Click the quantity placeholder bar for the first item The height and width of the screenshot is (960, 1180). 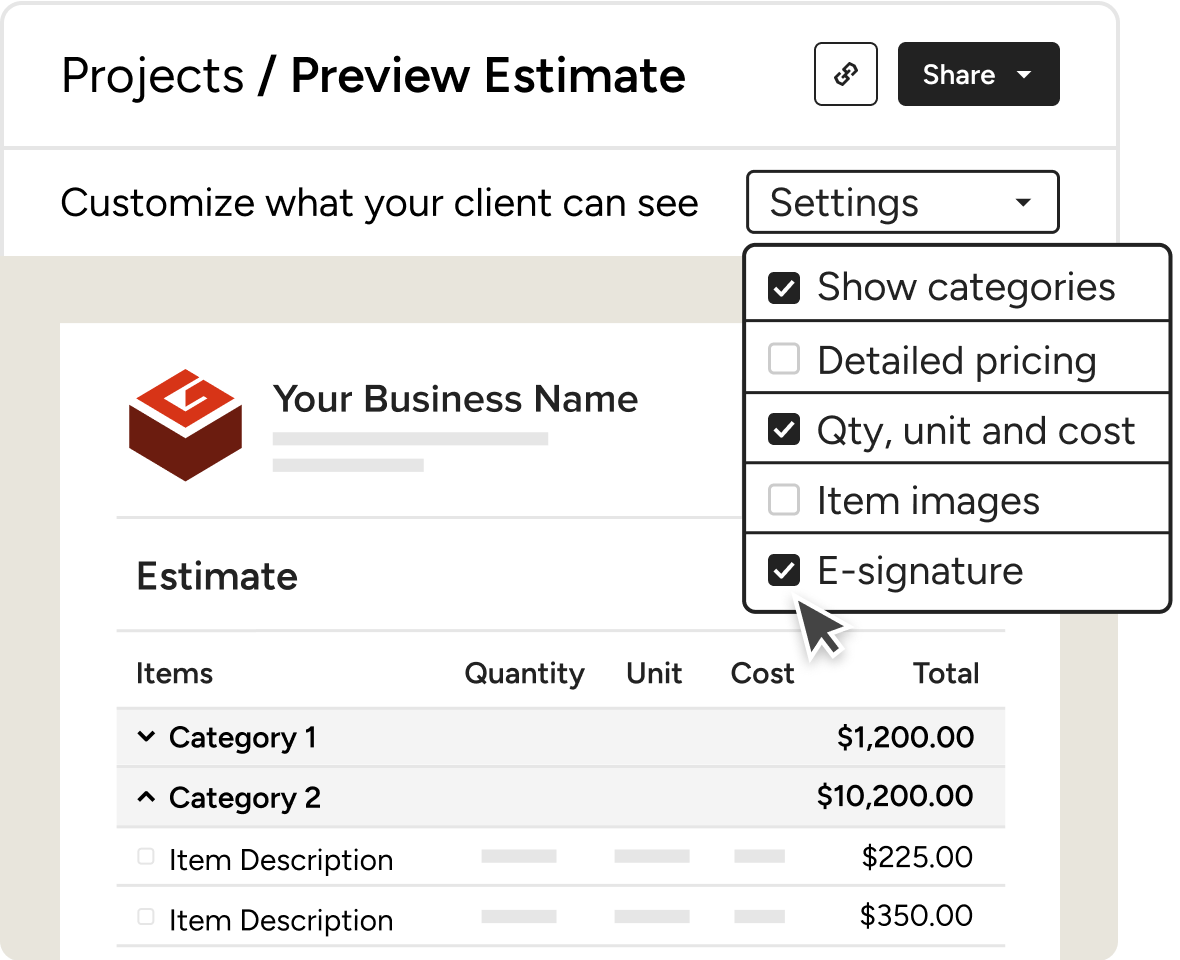pyautogui.click(x=520, y=857)
